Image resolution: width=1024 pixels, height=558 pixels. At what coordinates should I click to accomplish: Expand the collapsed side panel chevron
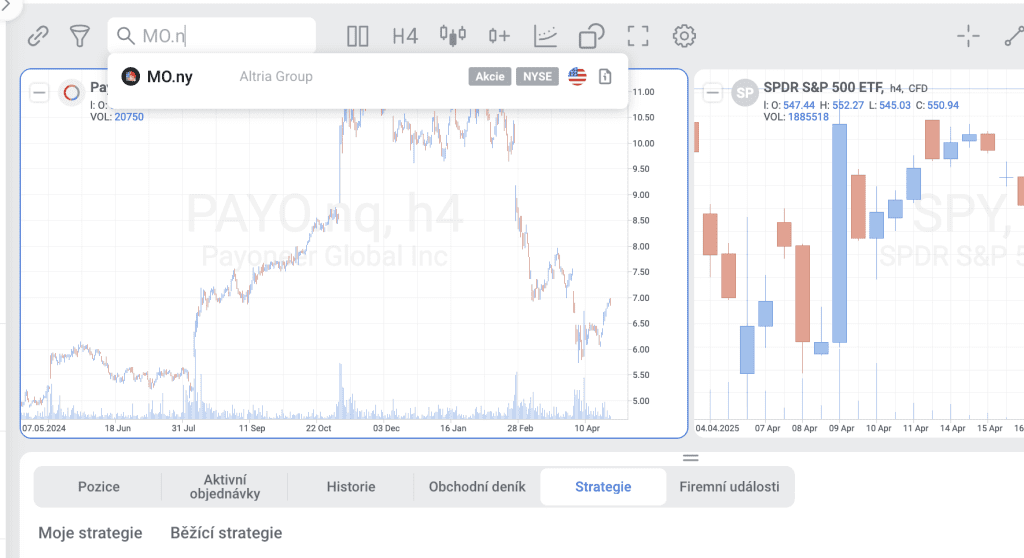pos(7,5)
